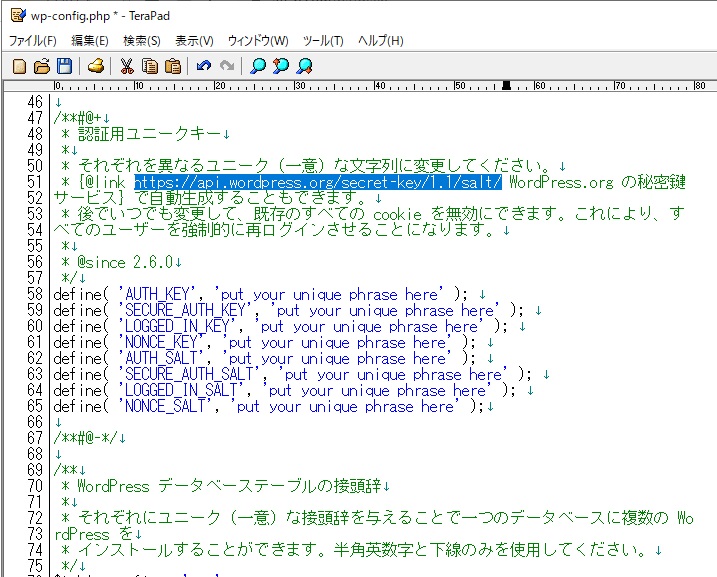Click the TeraPad title bar app icon
This screenshot has width=717, height=577.
pyautogui.click(x=18, y=16)
